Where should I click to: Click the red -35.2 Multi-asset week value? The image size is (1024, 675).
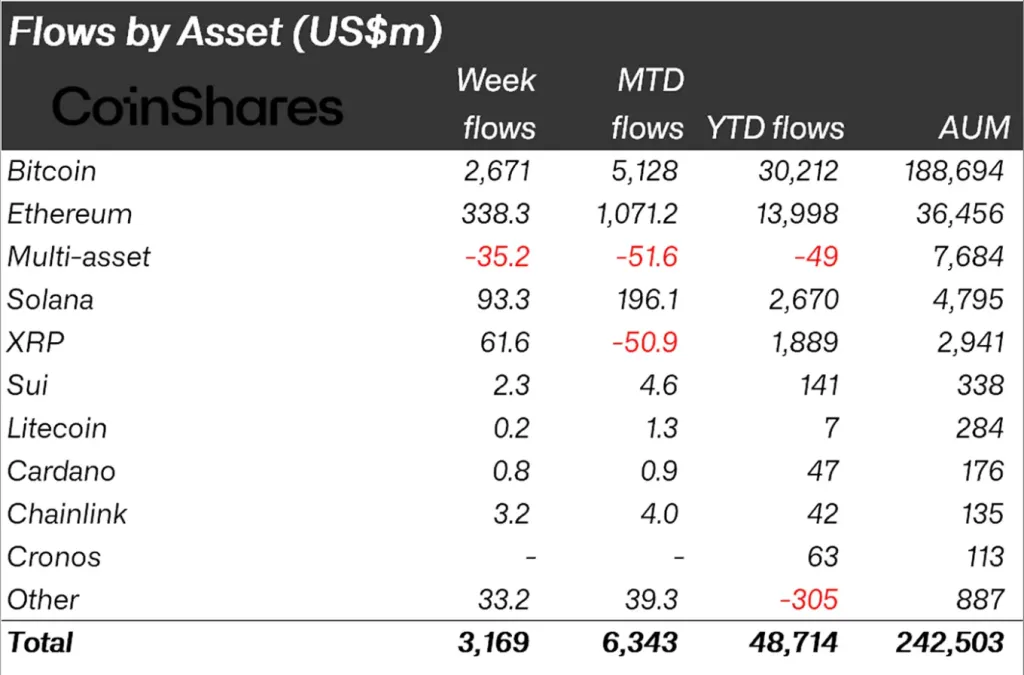(x=497, y=257)
